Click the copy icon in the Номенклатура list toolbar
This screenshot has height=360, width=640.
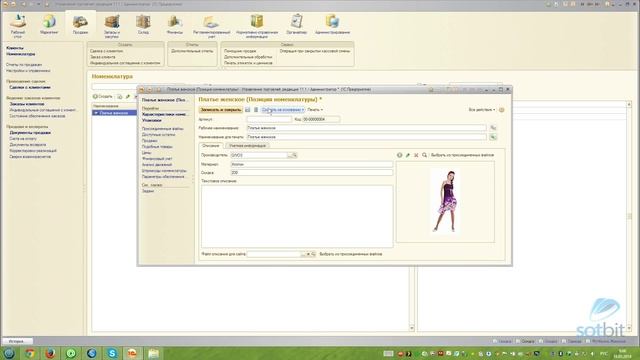pos(120,97)
